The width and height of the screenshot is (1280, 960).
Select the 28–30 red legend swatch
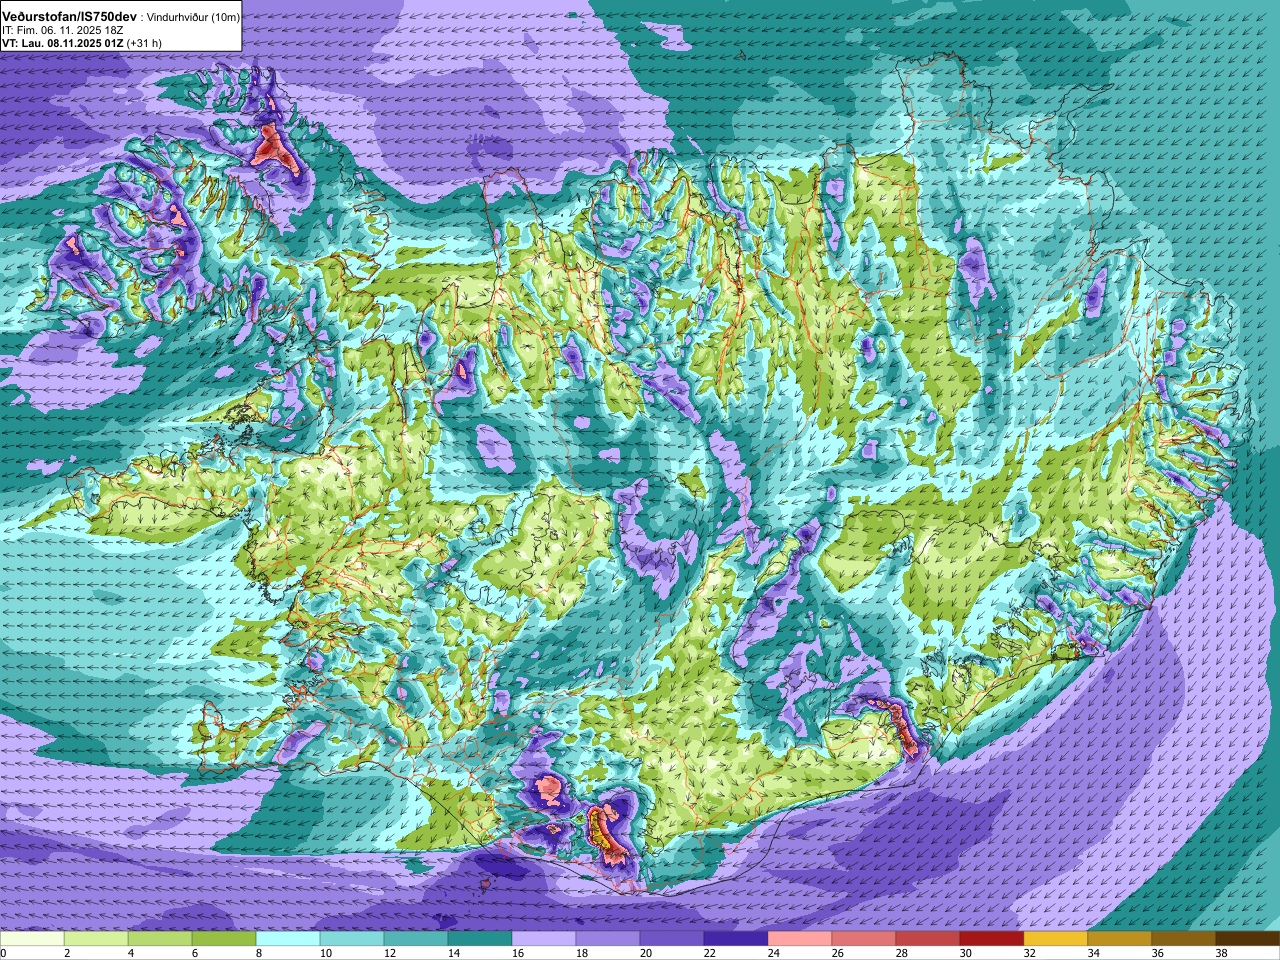(x=928, y=939)
